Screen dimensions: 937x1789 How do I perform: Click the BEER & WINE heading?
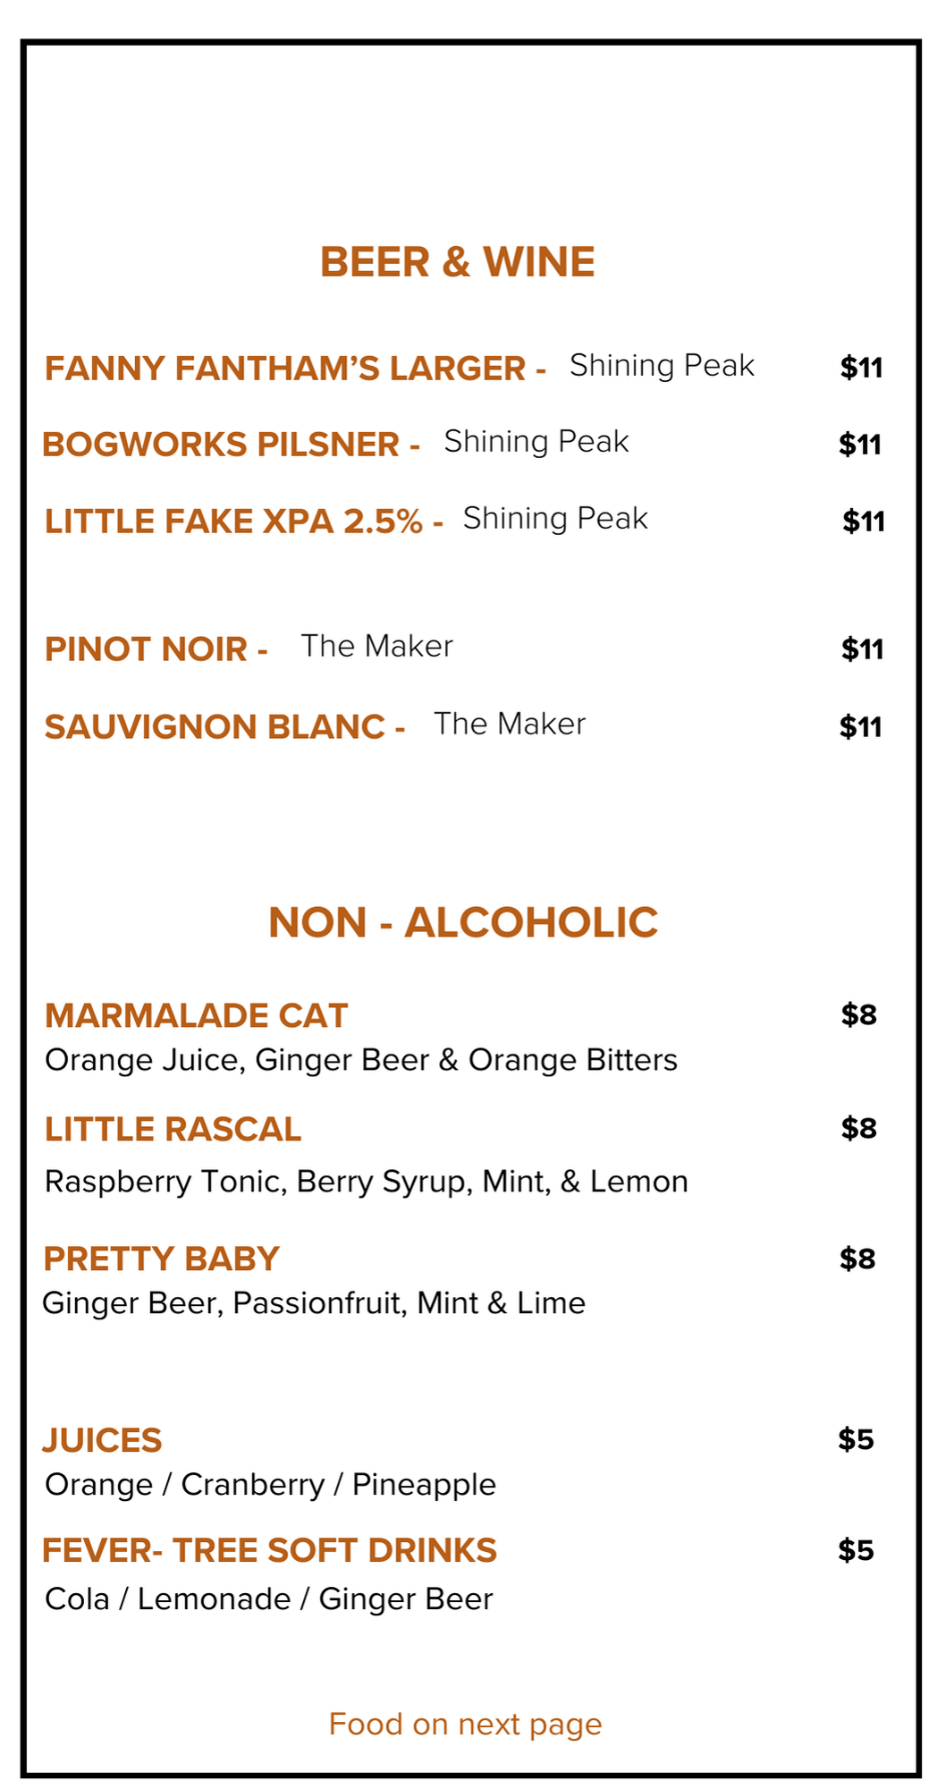tap(457, 262)
